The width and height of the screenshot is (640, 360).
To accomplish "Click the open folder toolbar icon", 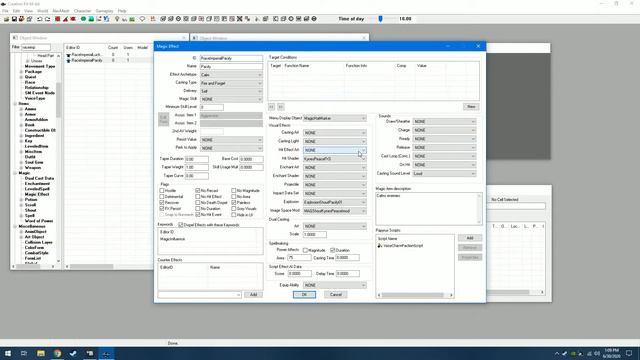I will (6, 19).
